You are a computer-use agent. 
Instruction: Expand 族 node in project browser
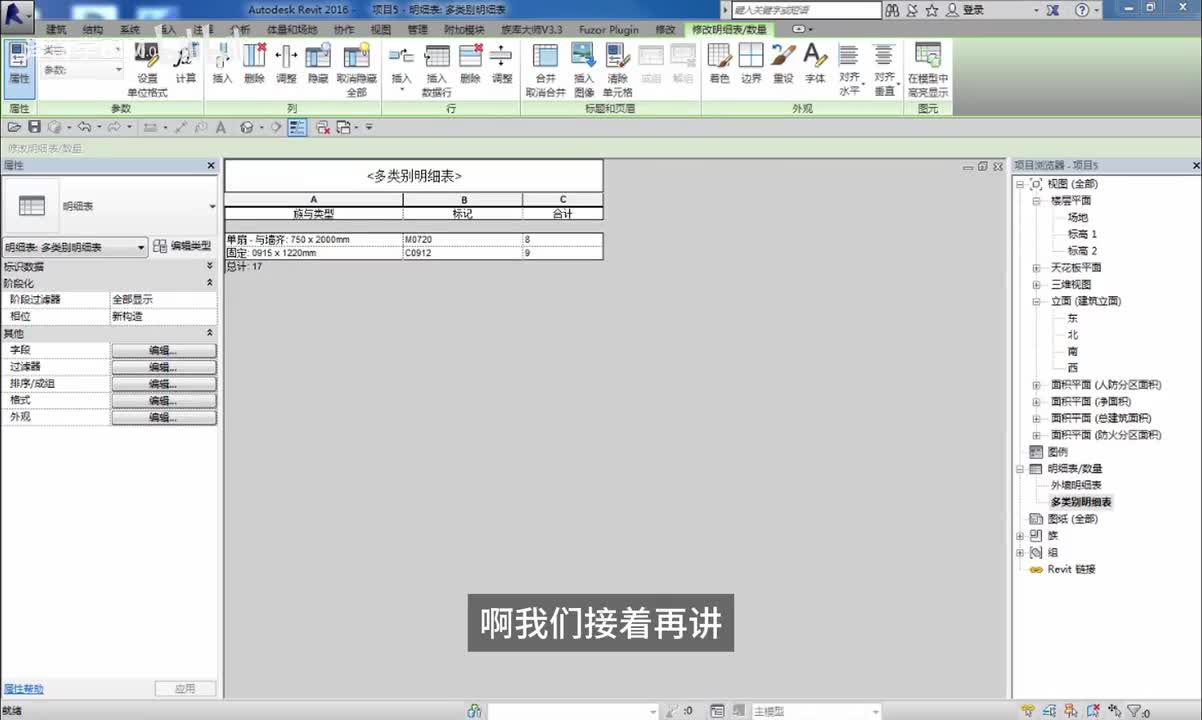tap(1020, 535)
